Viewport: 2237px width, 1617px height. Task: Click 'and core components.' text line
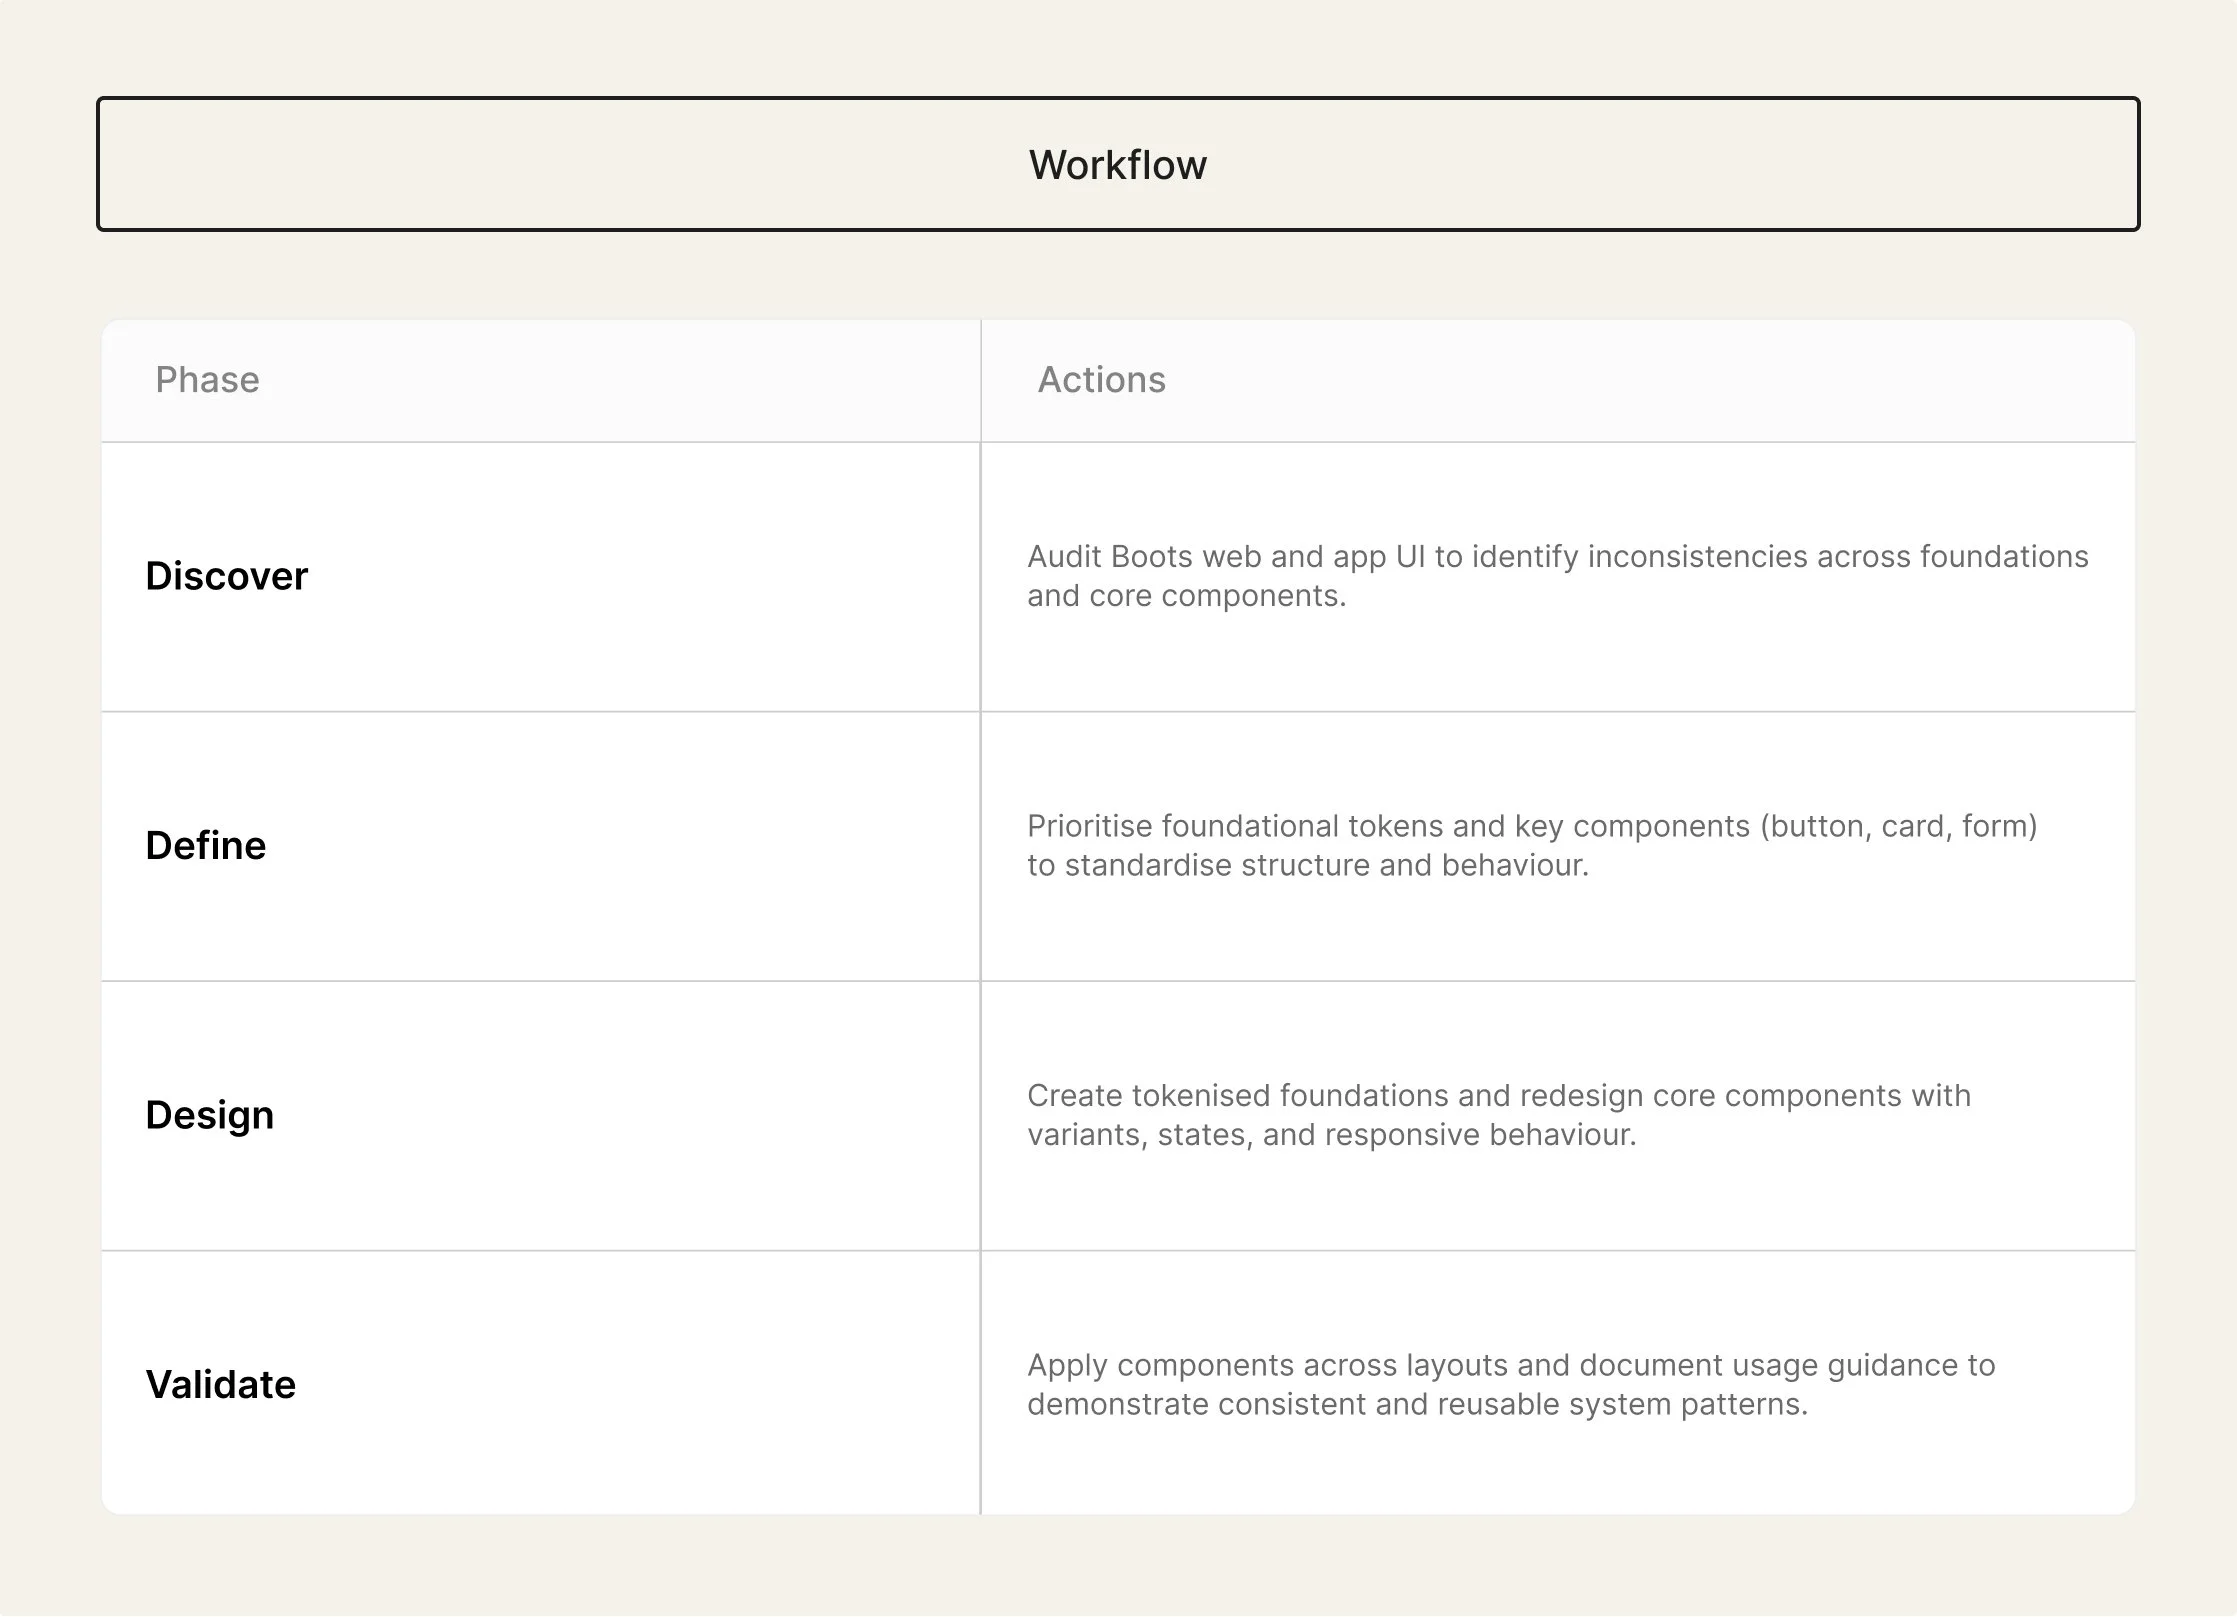click(1186, 596)
